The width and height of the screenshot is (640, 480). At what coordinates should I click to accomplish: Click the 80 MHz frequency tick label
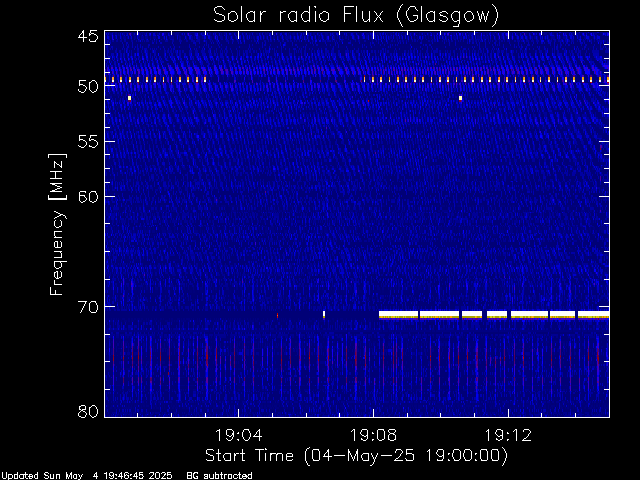(x=88, y=411)
